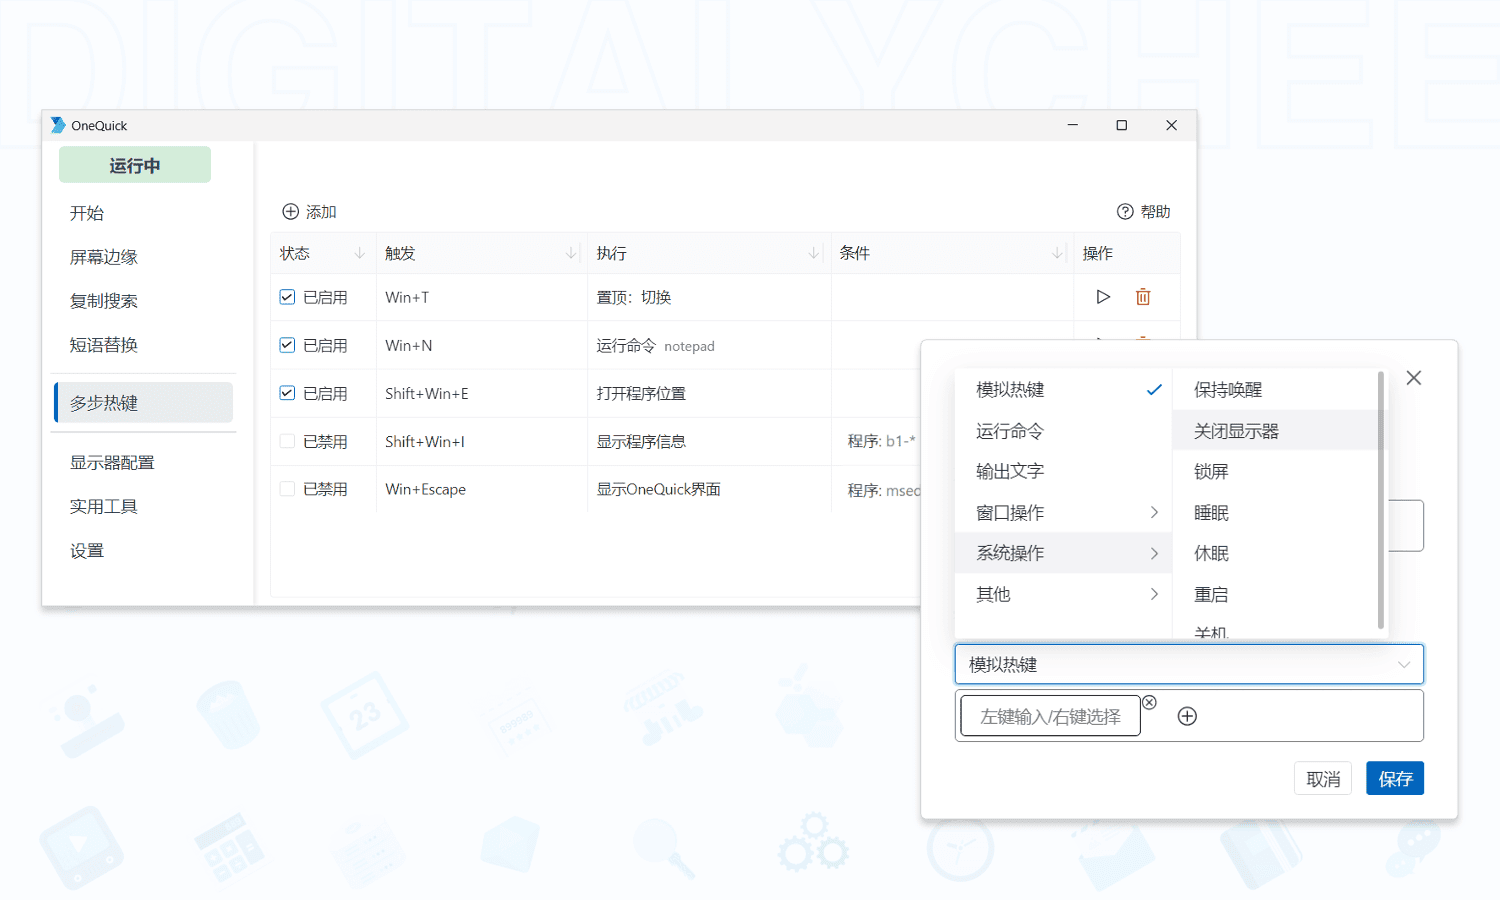Screen dimensions: 1500x900
Task: Click the 取消 button
Action: [x=1322, y=779]
